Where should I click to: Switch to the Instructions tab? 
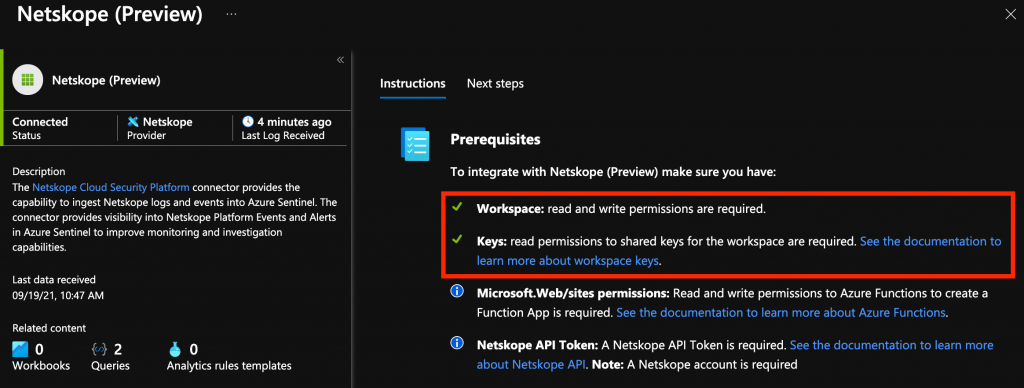[413, 84]
